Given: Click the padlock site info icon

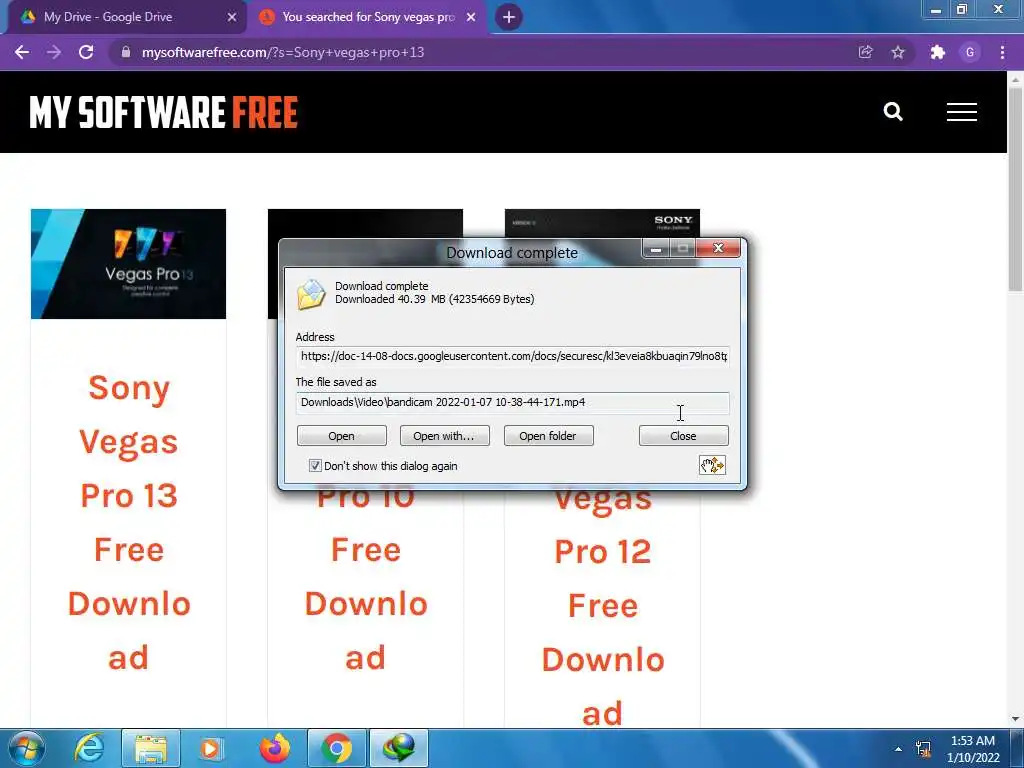Looking at the screenshot, I should (126, 52).
